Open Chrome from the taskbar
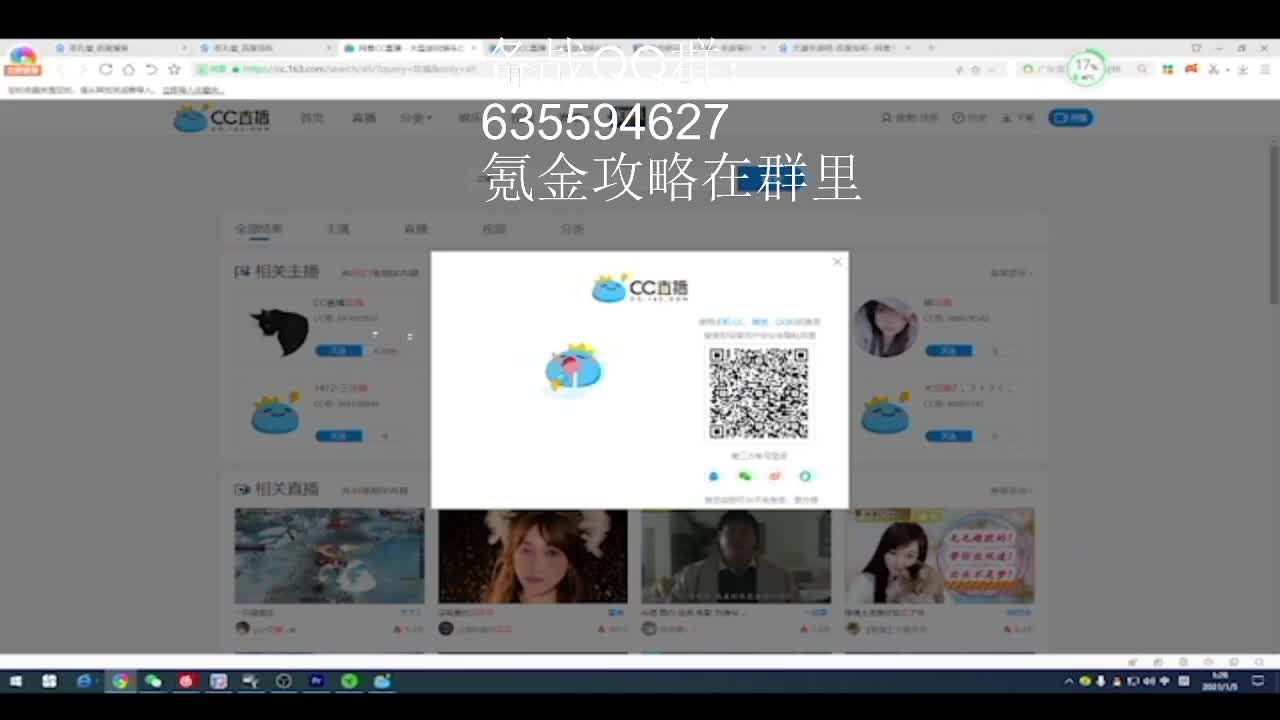Image resolution: width=1280 pixels, height=720 pixels. pos(122,681)
